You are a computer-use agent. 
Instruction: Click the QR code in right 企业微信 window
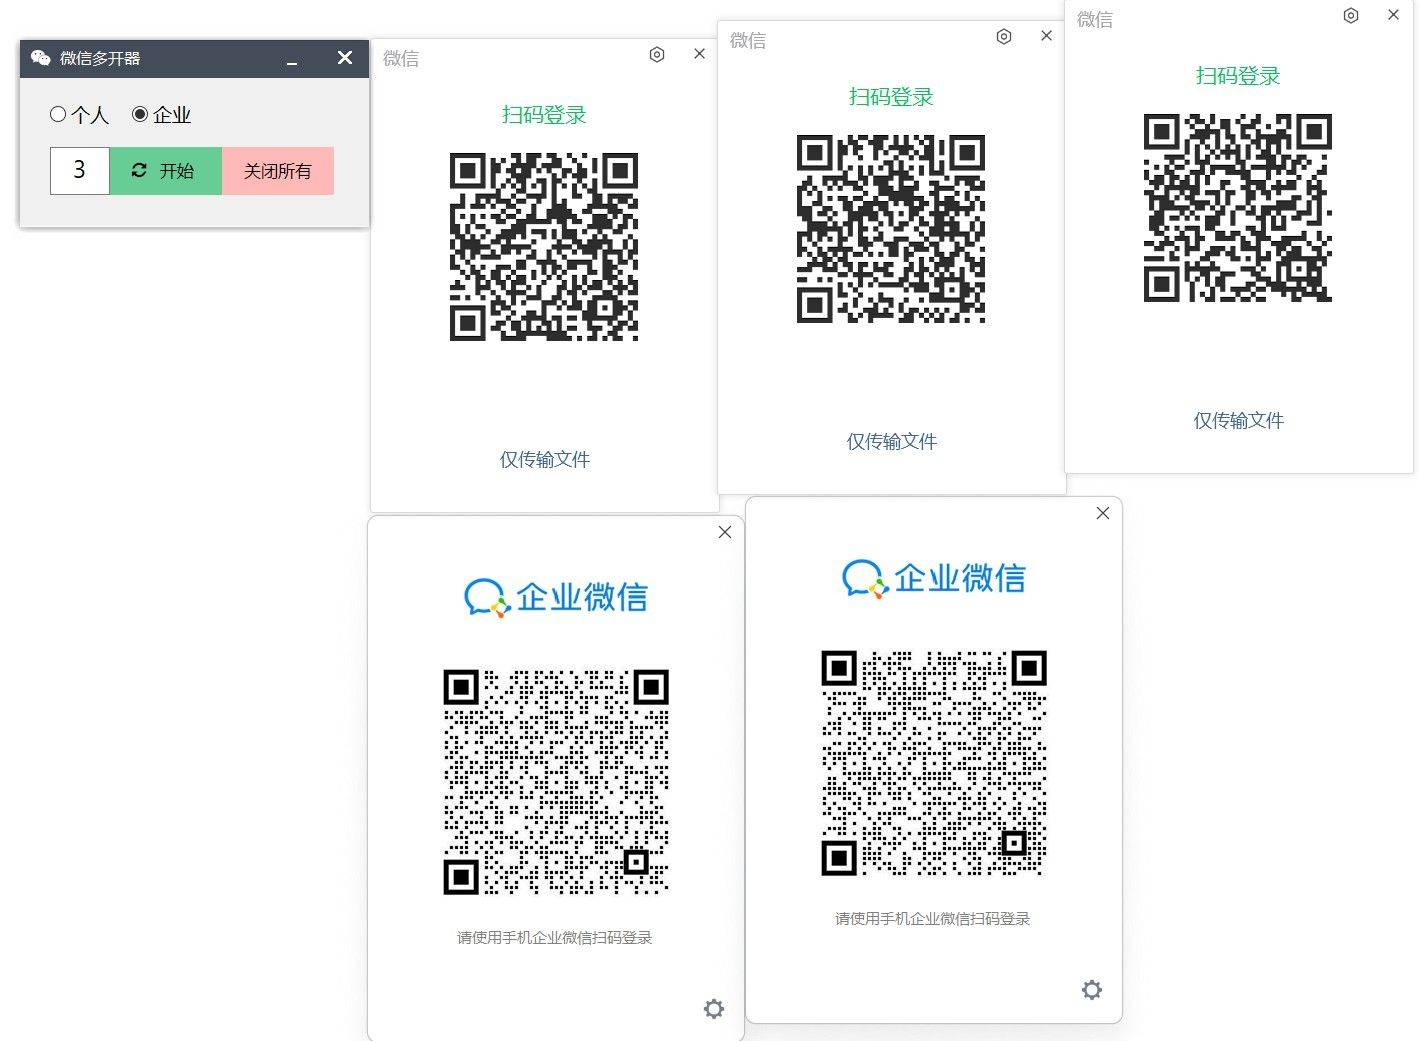tap(934, 763)
